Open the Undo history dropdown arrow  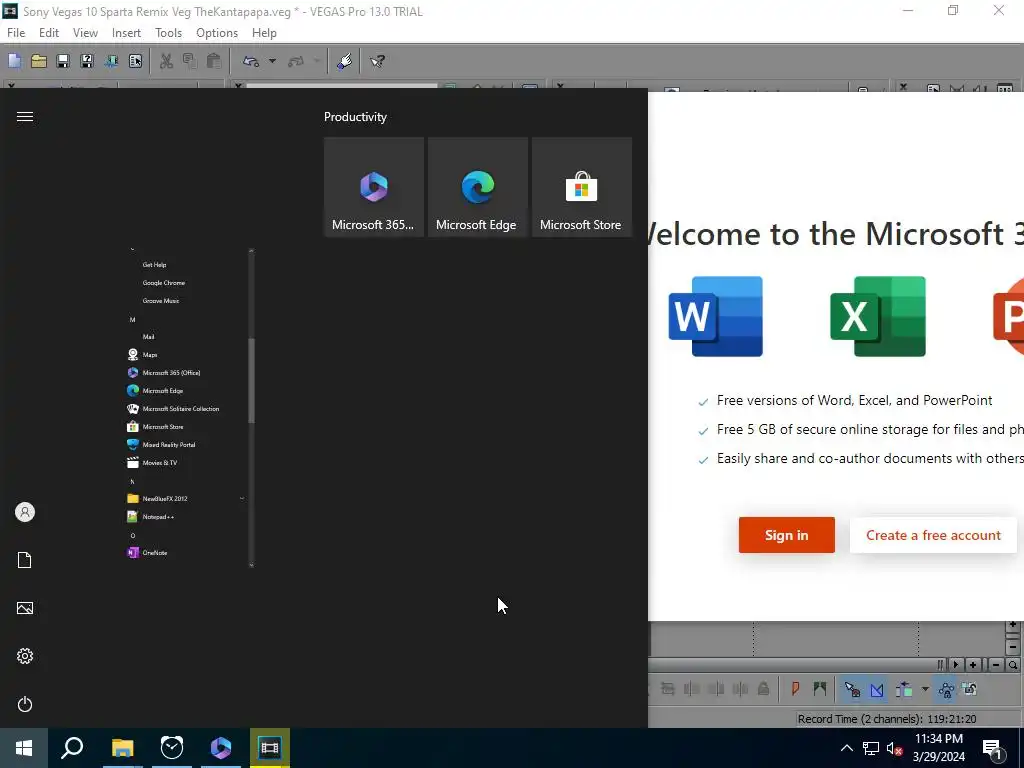coord(272,61)
